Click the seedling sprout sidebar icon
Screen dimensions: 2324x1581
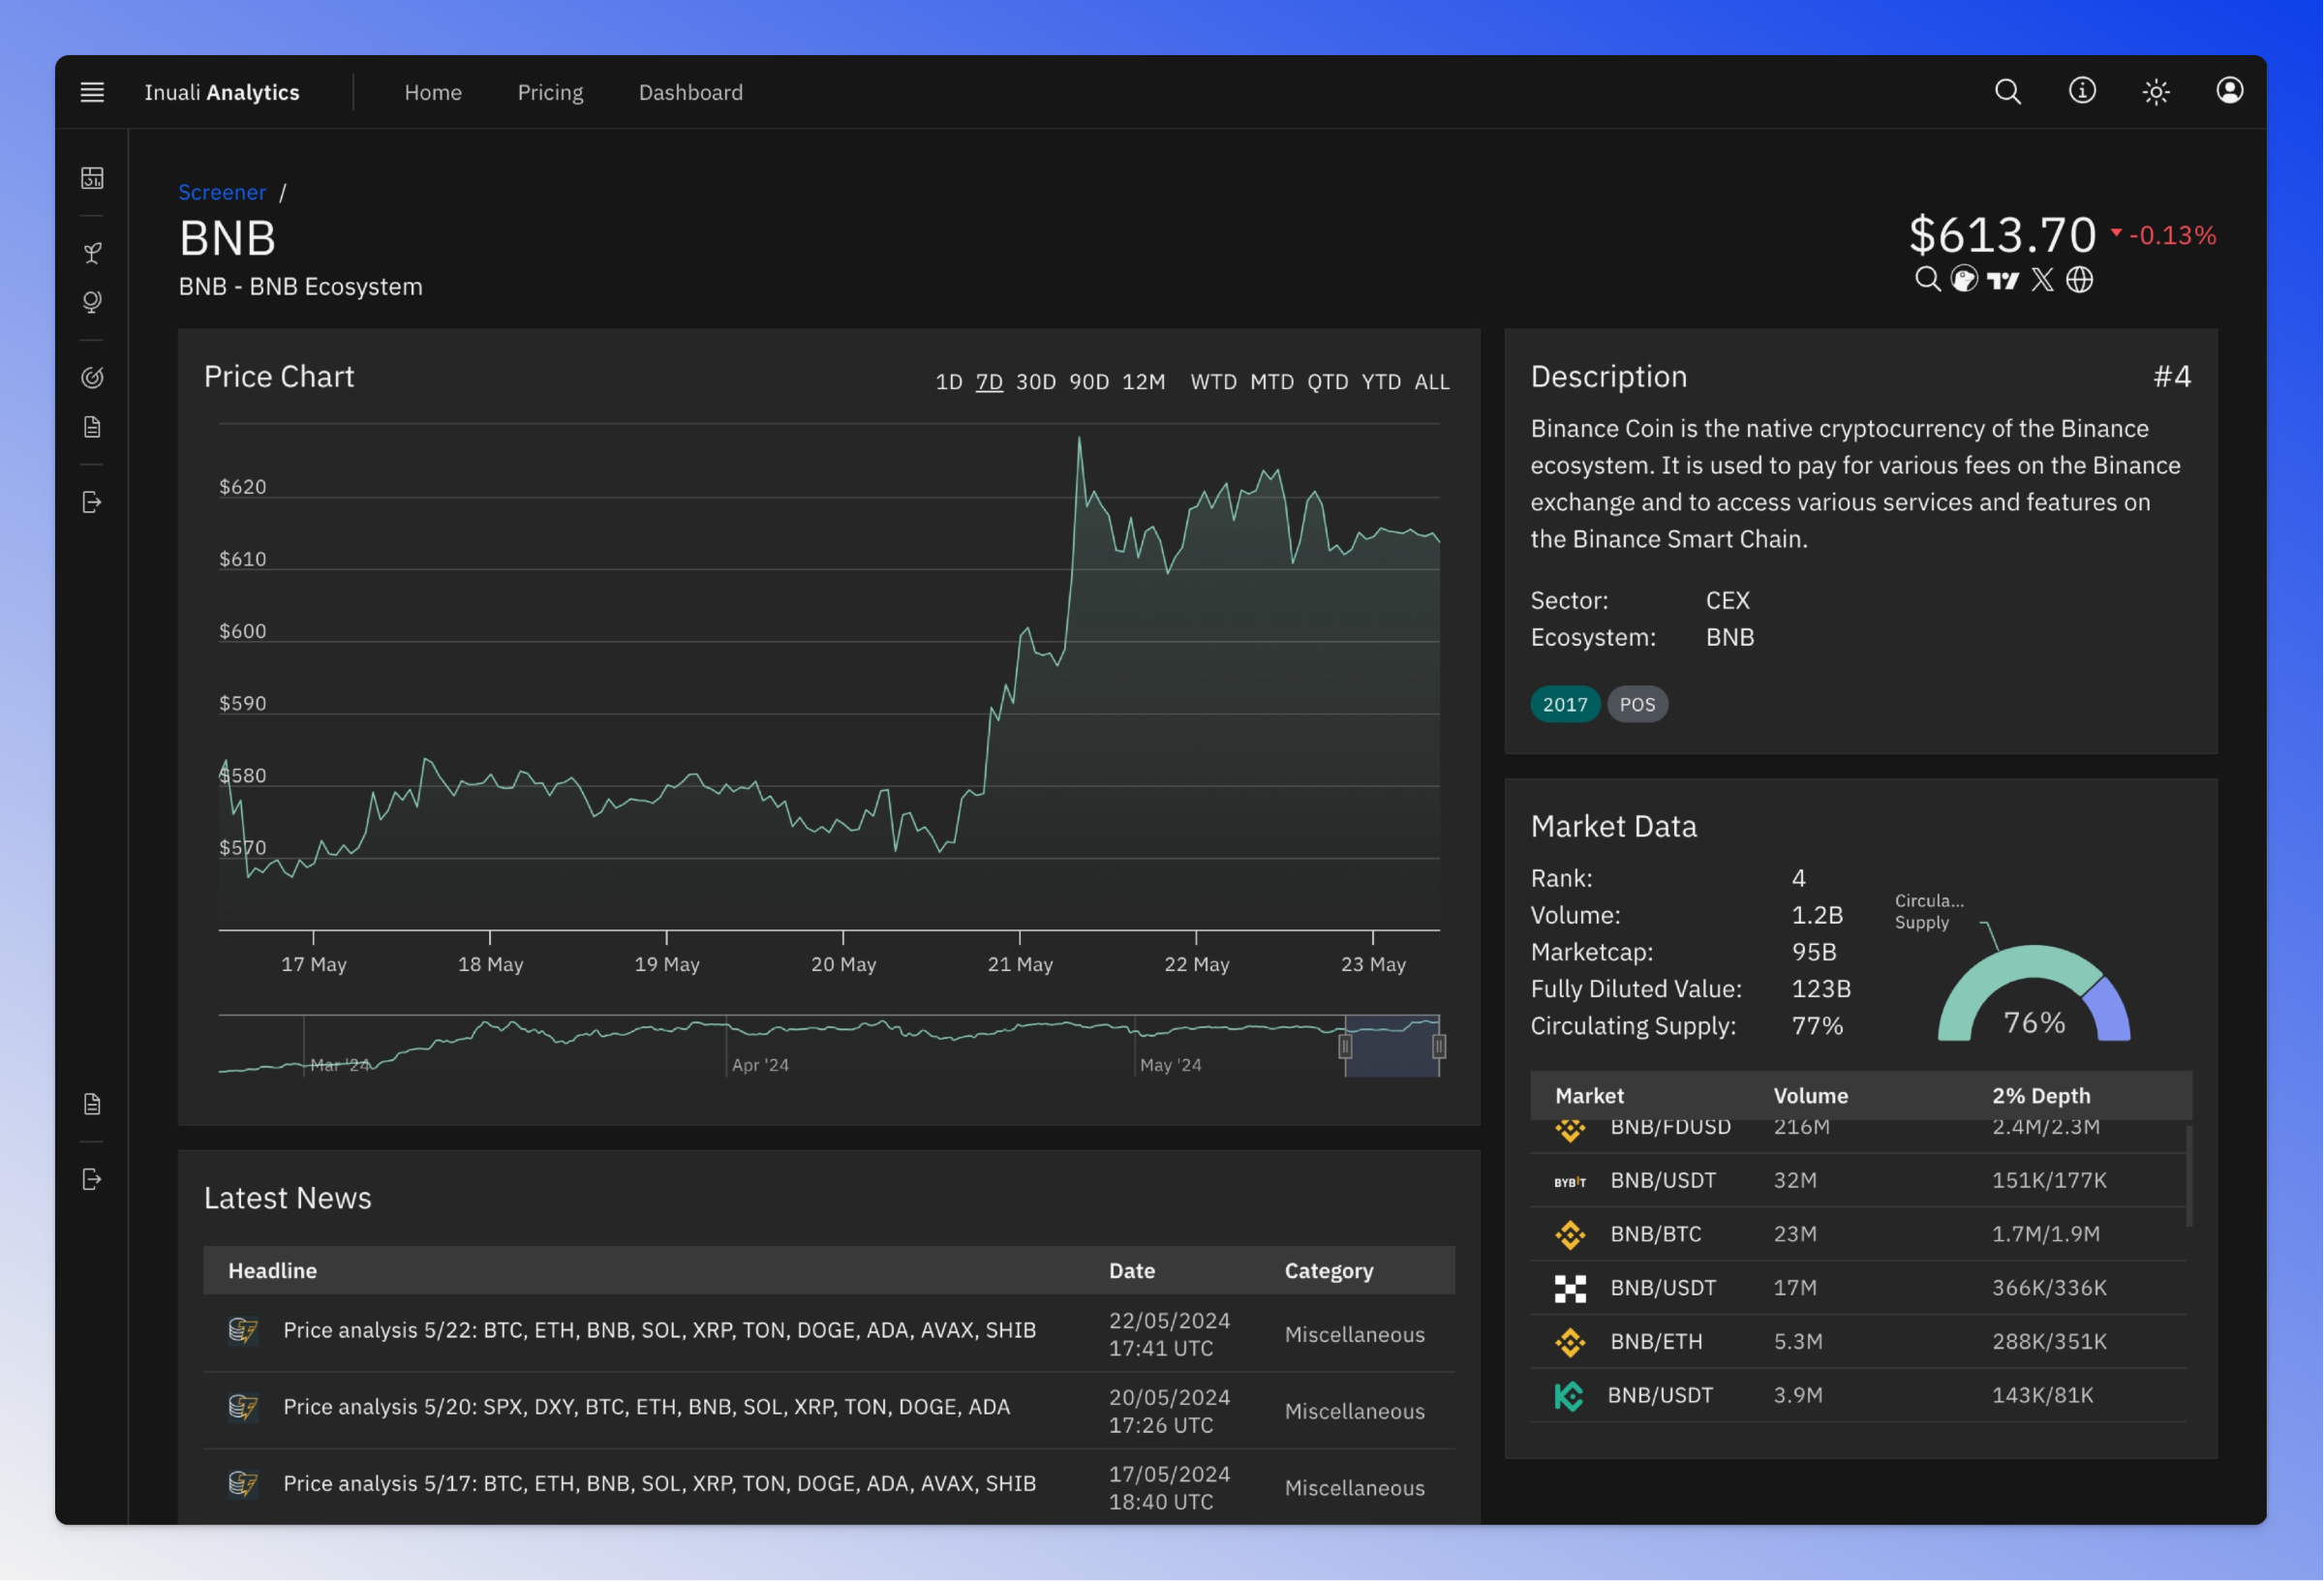(92, 253)
